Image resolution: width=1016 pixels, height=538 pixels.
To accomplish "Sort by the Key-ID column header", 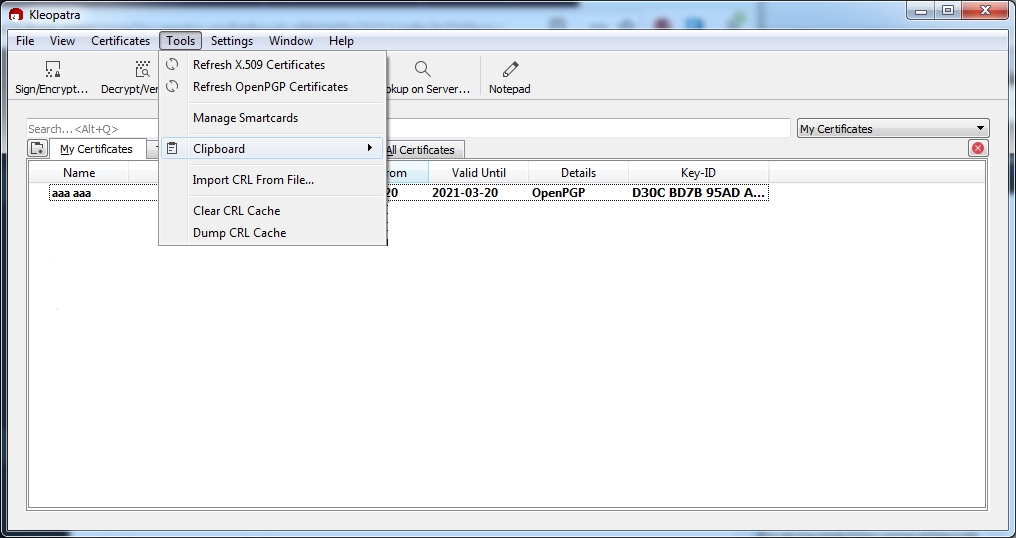I will [698, 173].
